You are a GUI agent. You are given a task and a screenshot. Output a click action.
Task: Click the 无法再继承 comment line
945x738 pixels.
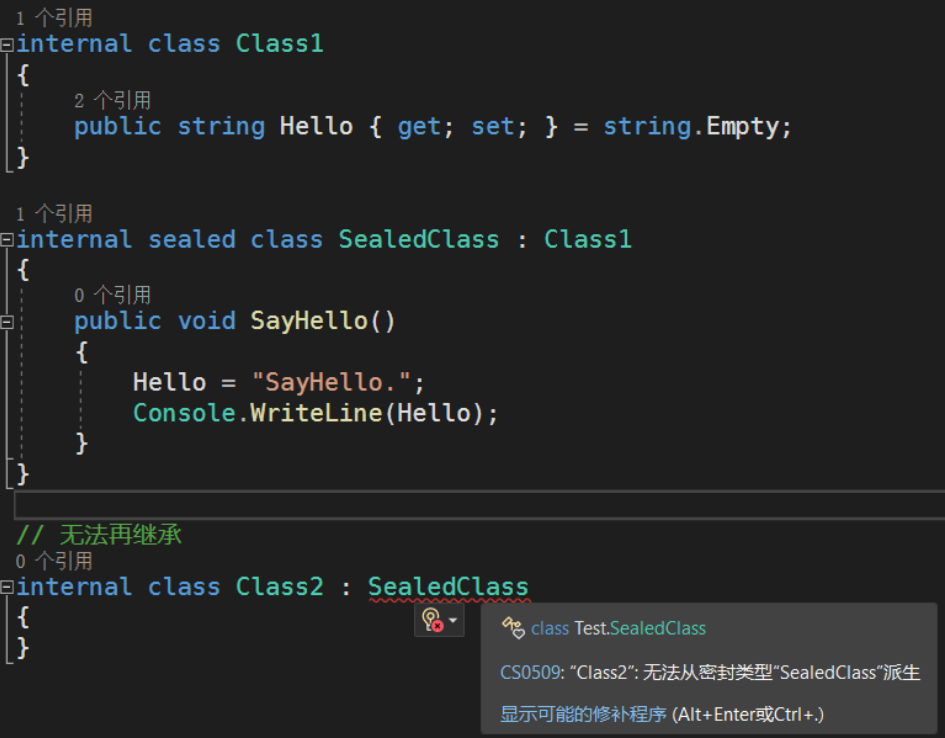point(99,535)
